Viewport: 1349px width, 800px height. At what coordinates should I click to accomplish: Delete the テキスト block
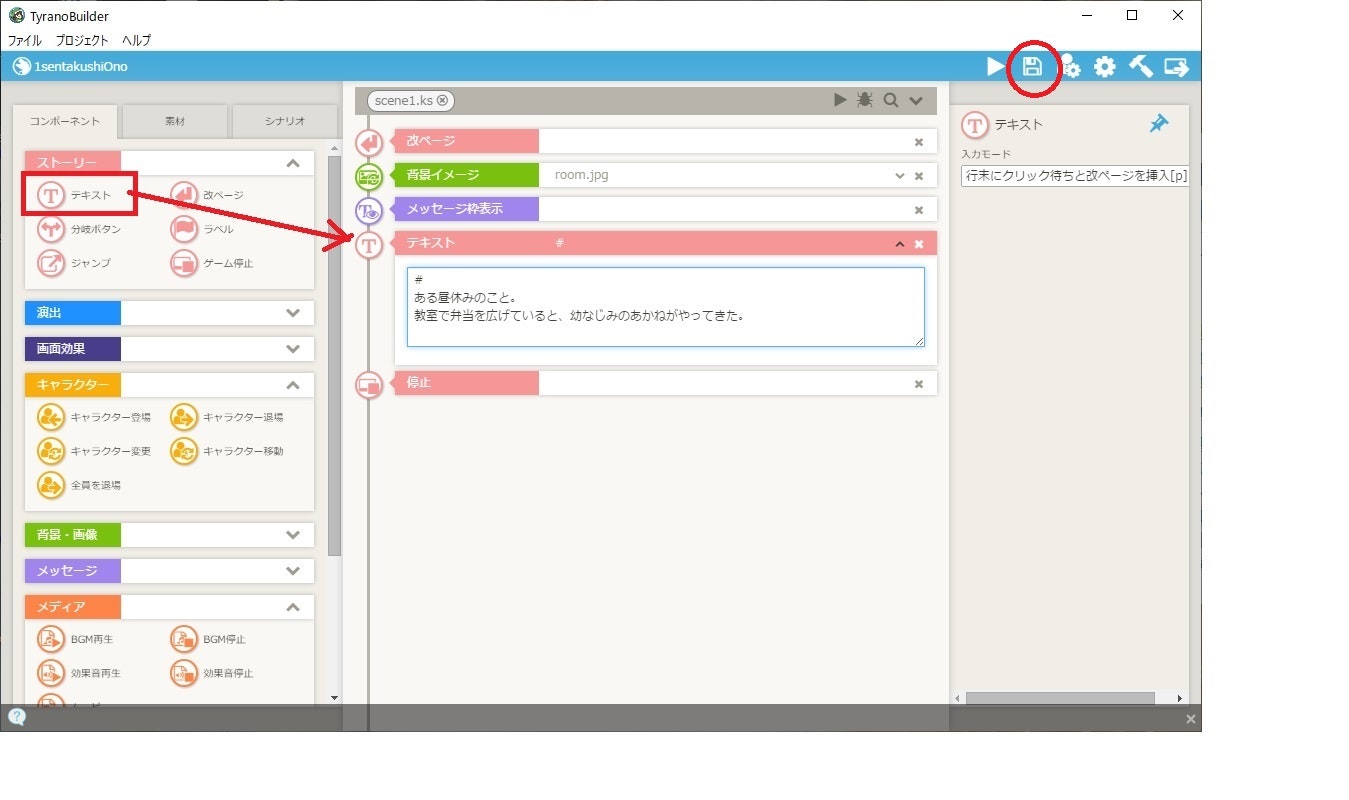tap(919, 244)
